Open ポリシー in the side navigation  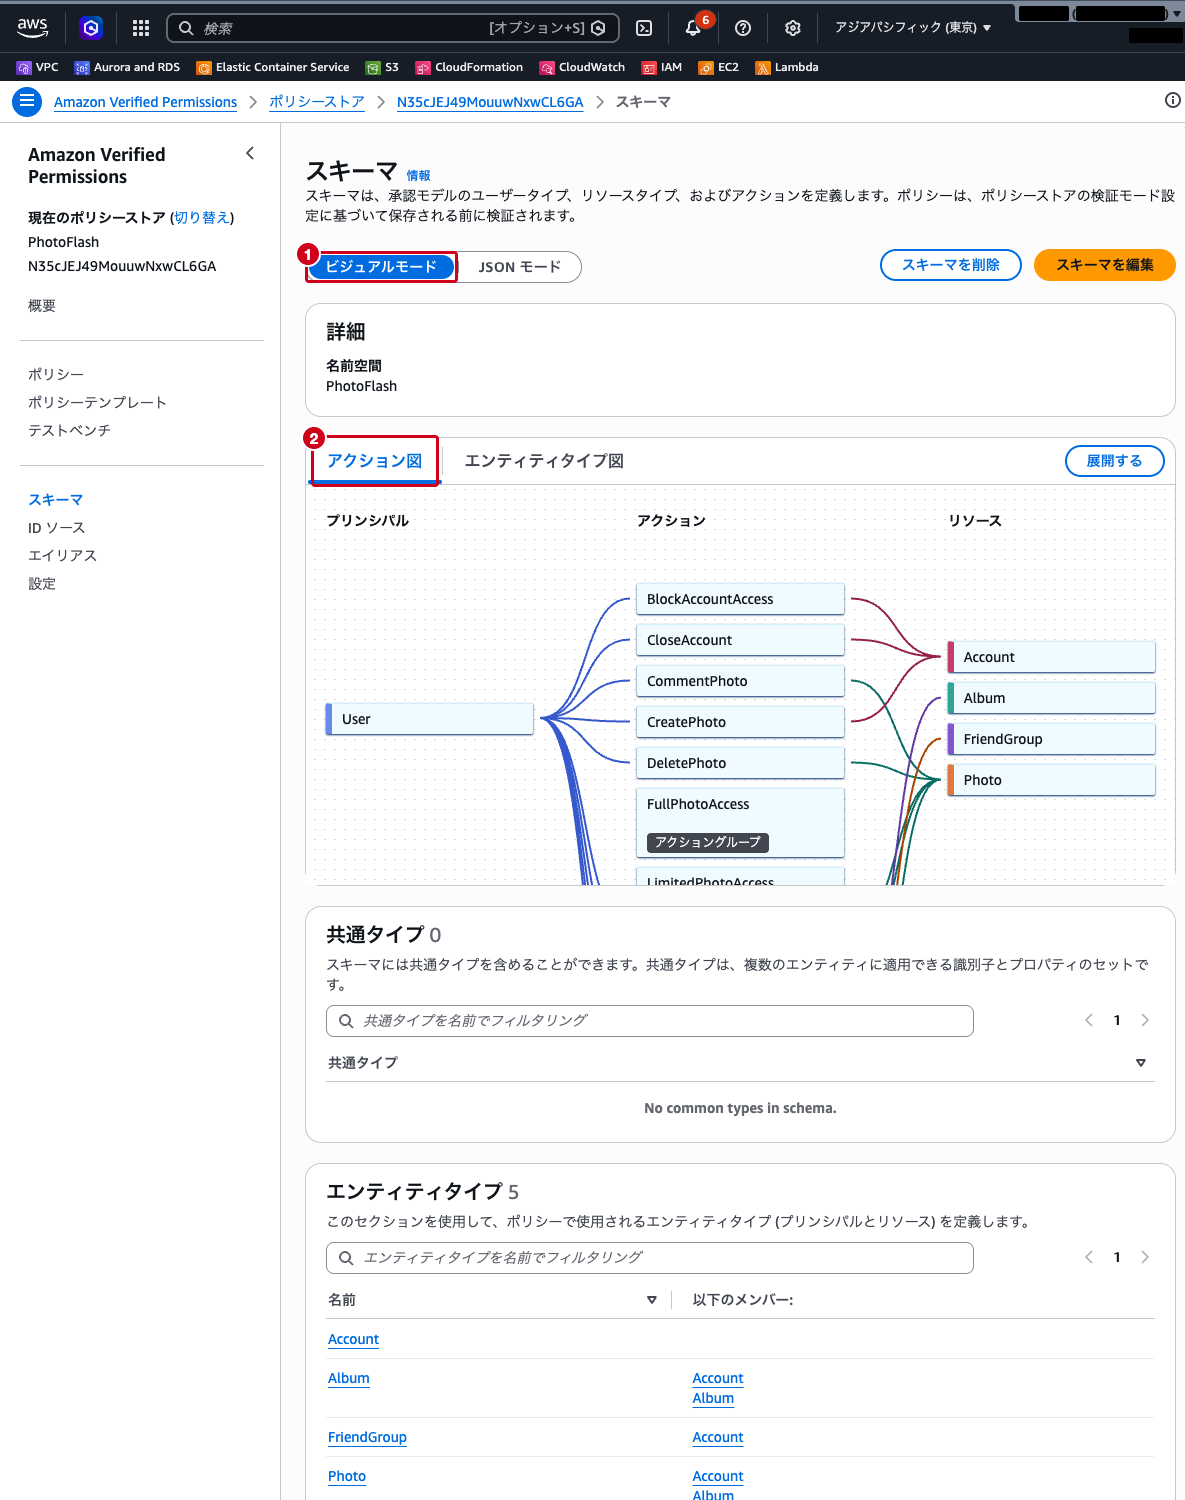coord(56,374)
